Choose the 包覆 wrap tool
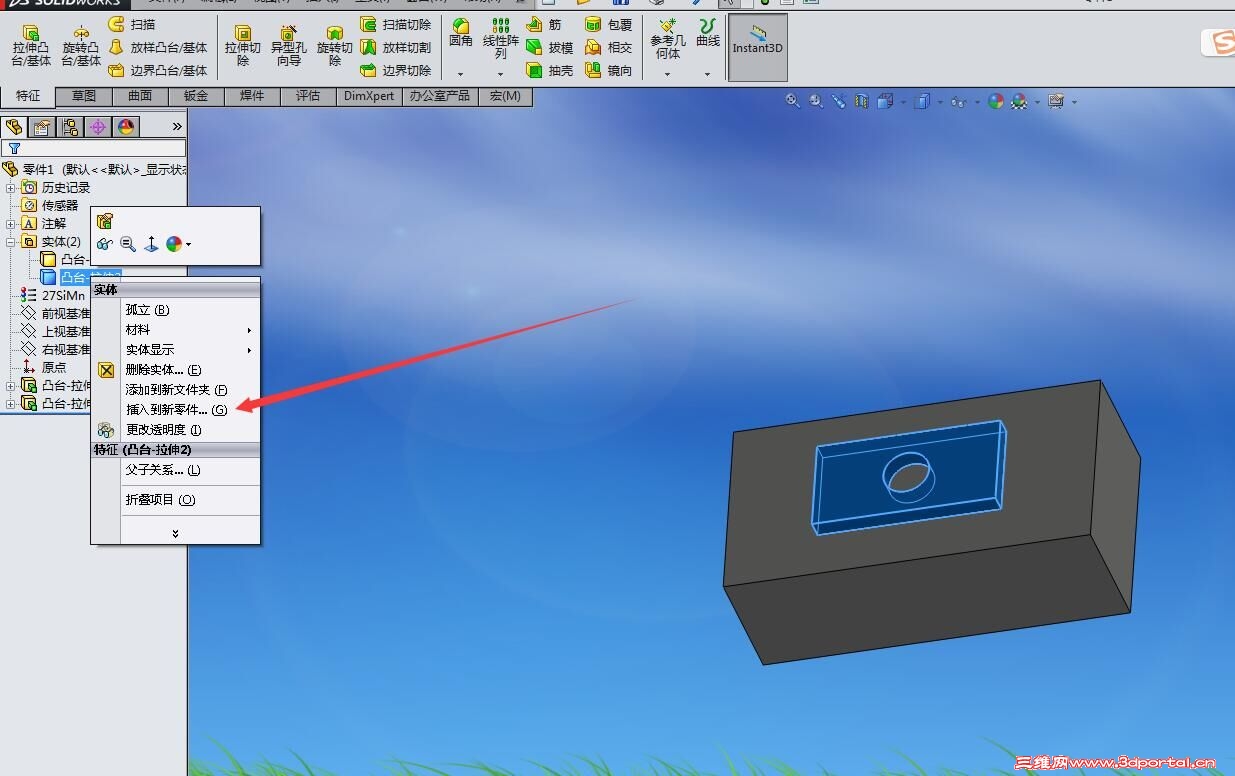 click(x=609, y=24)
